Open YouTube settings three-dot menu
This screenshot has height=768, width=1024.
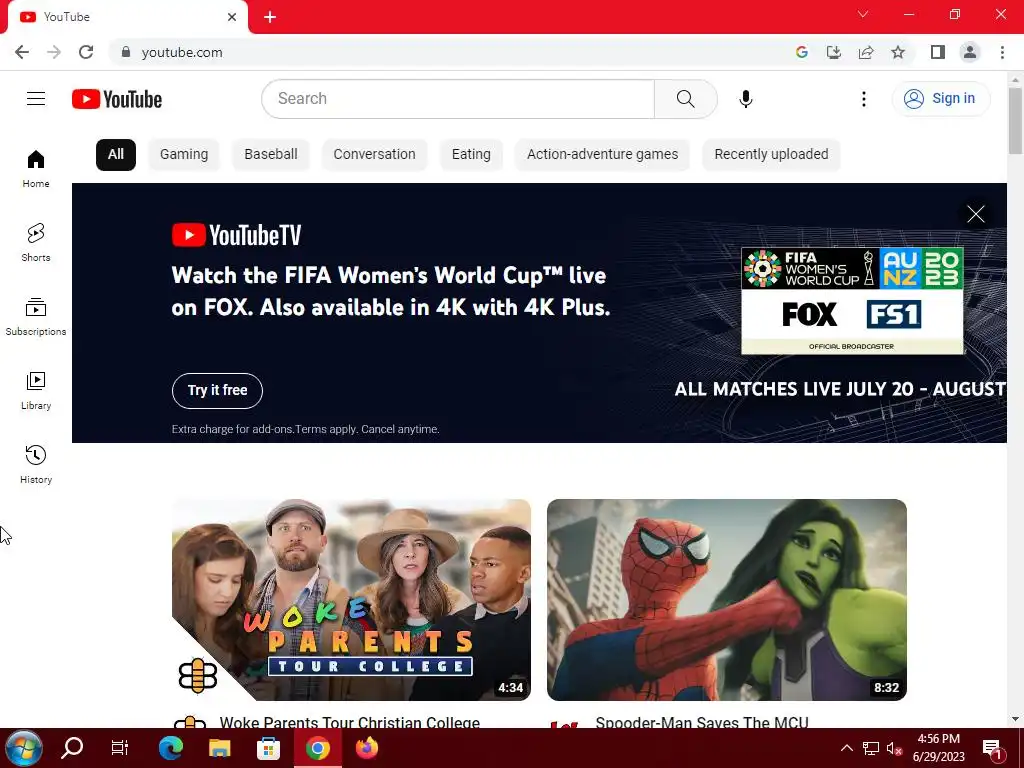(x=863, y=99)
